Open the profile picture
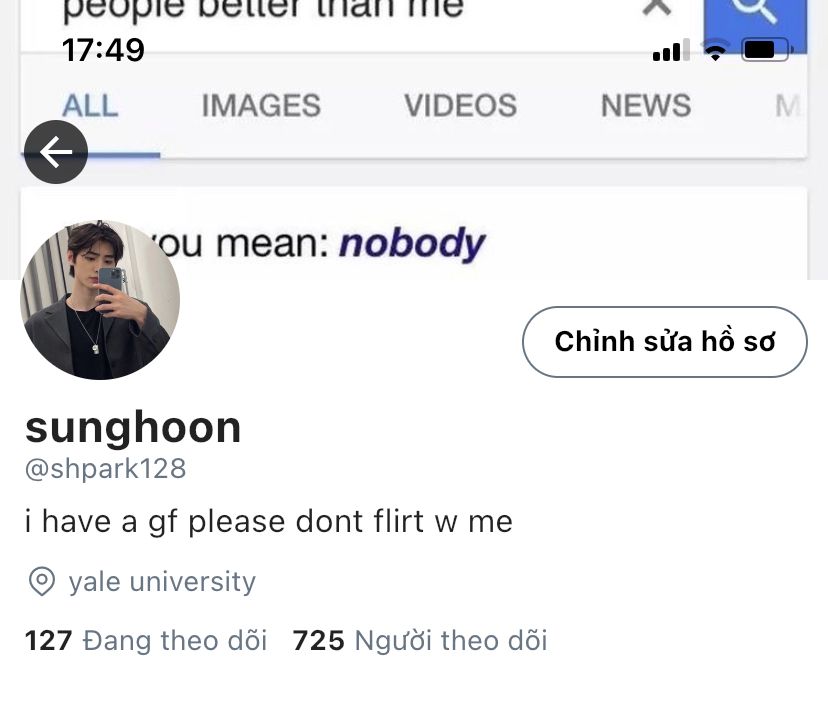Viewport: 828px width, 701px height. tap(100, 300)
